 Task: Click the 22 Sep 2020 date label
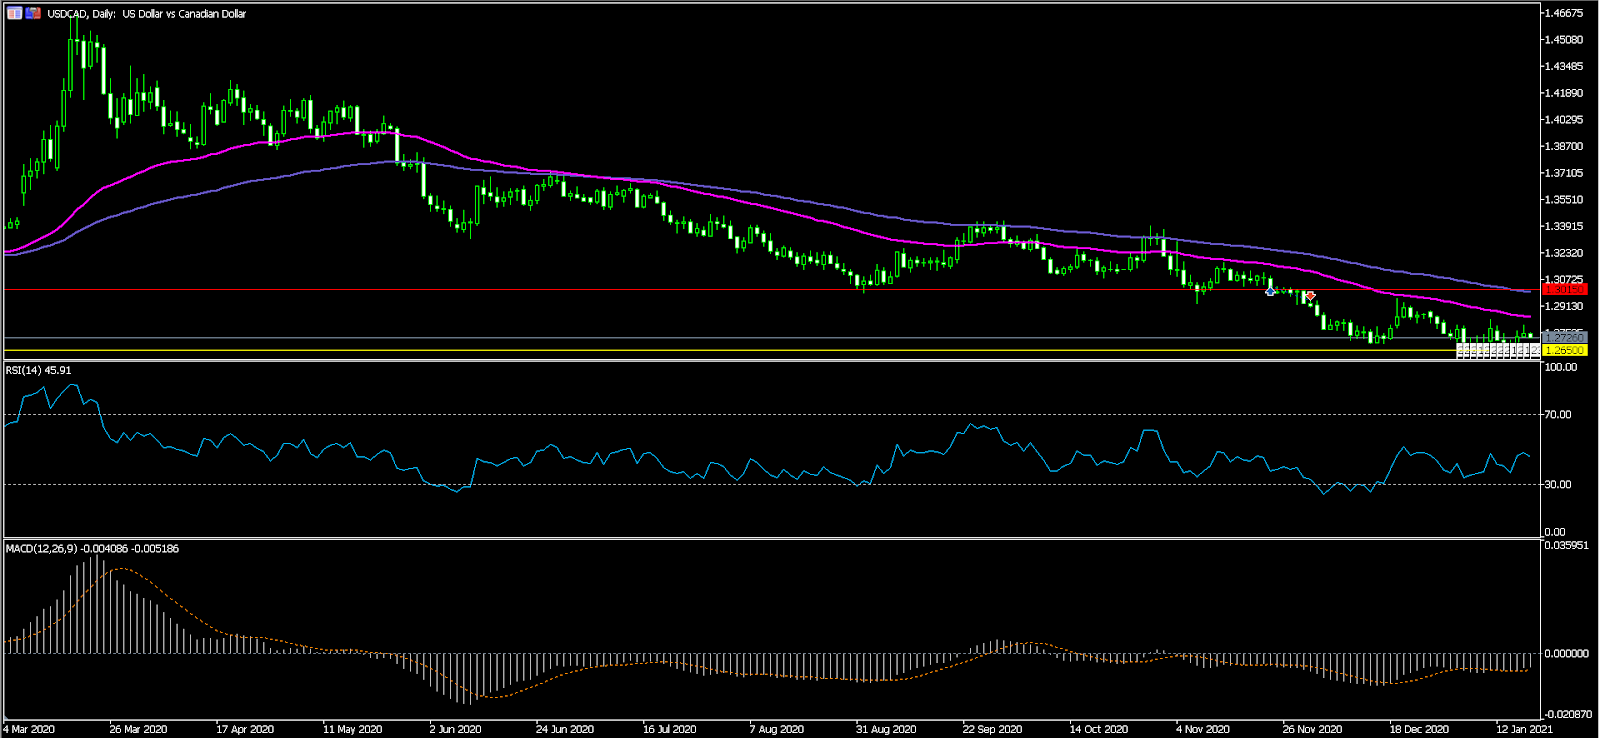pos(992,729)
